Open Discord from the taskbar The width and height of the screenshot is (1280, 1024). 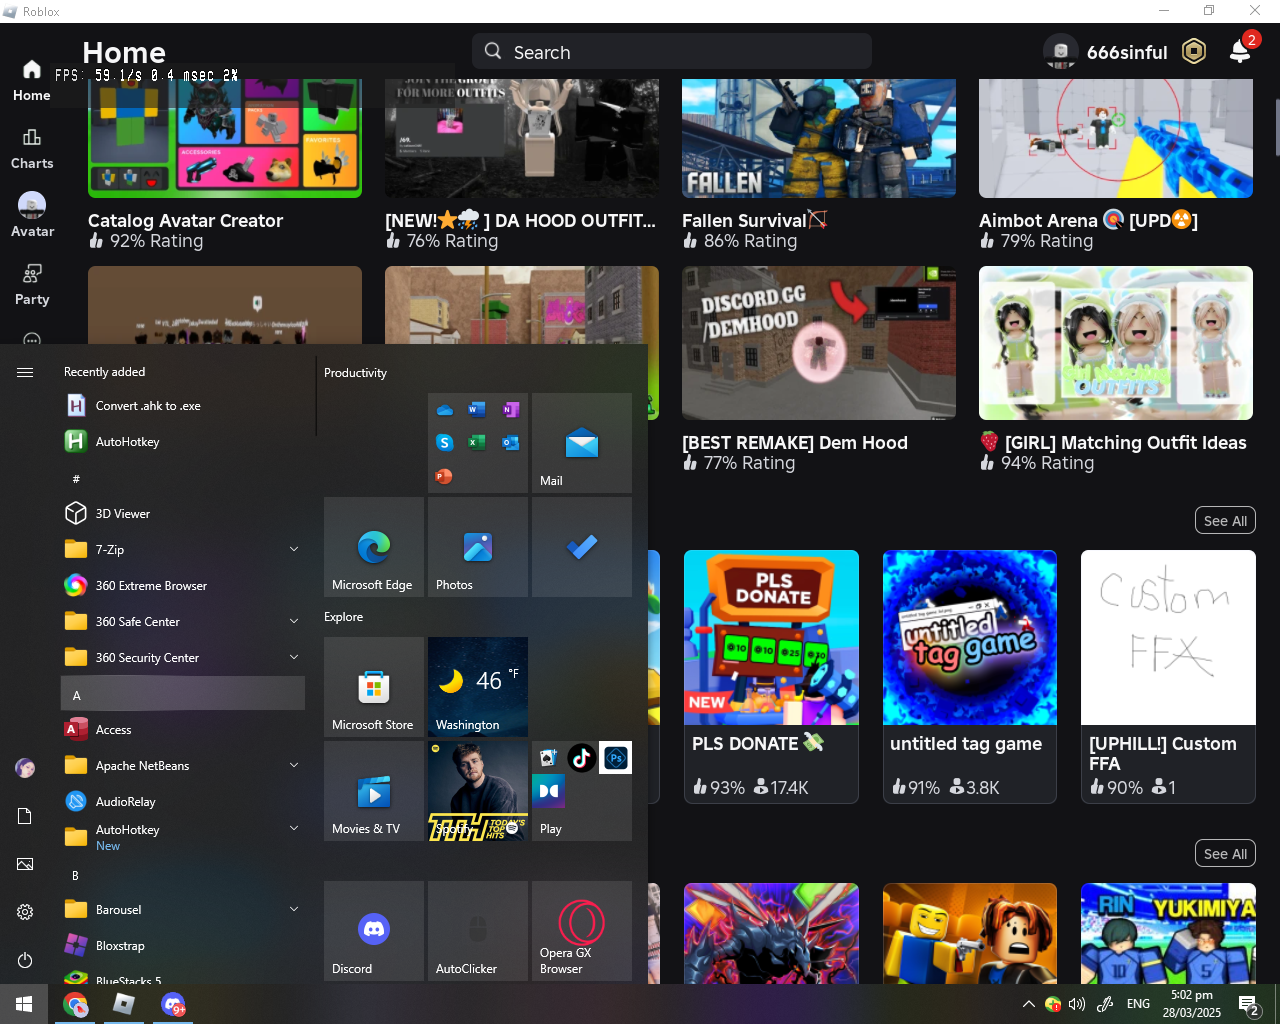[x=174, y=1004]
